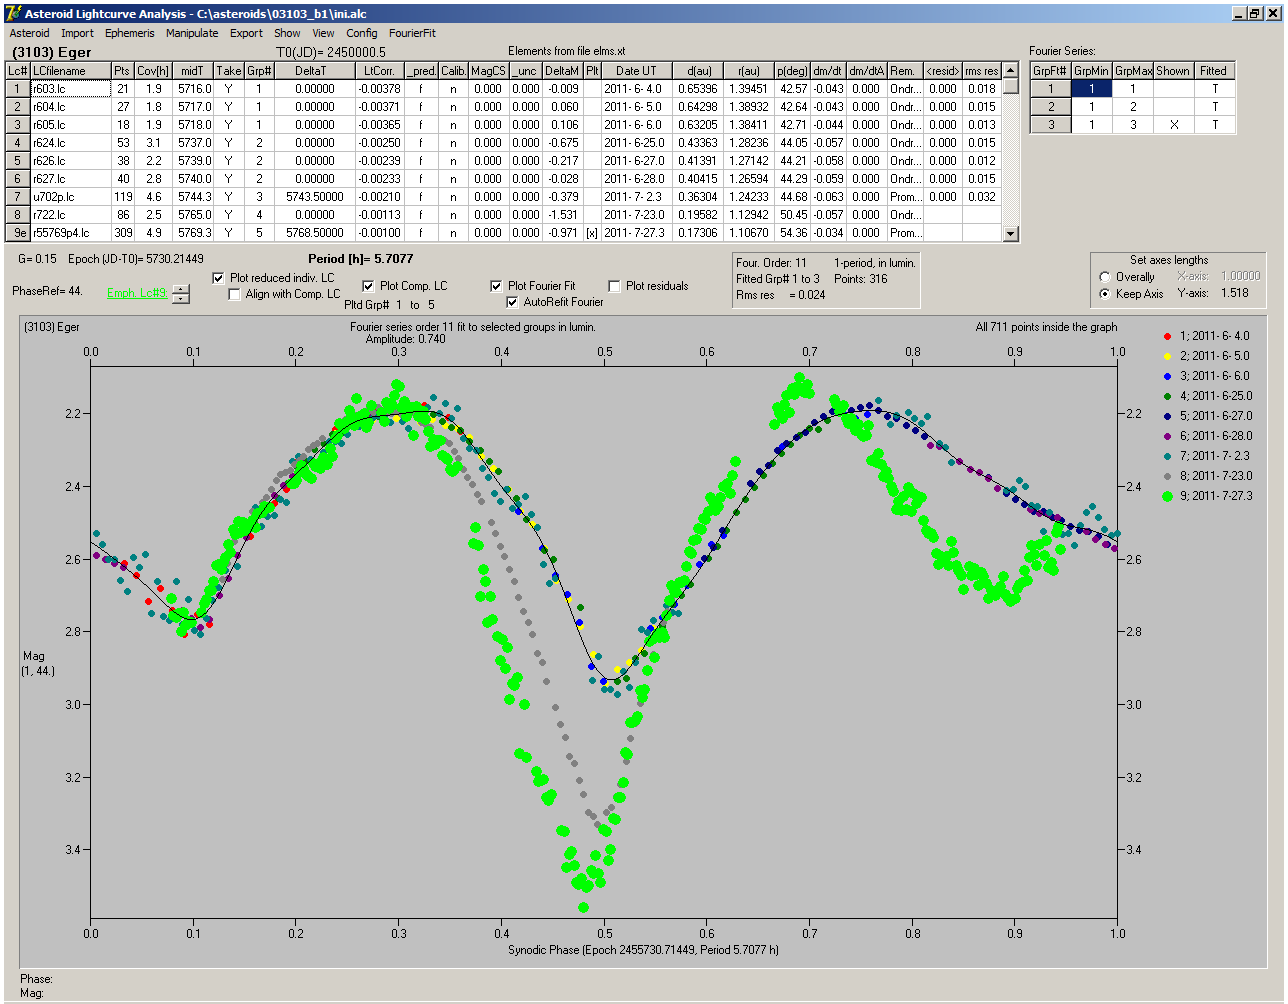Click the gray legend dot for 2011-7-23.0
Viewport: 1288px width, 1004px height.
(x=1167, y=476)
